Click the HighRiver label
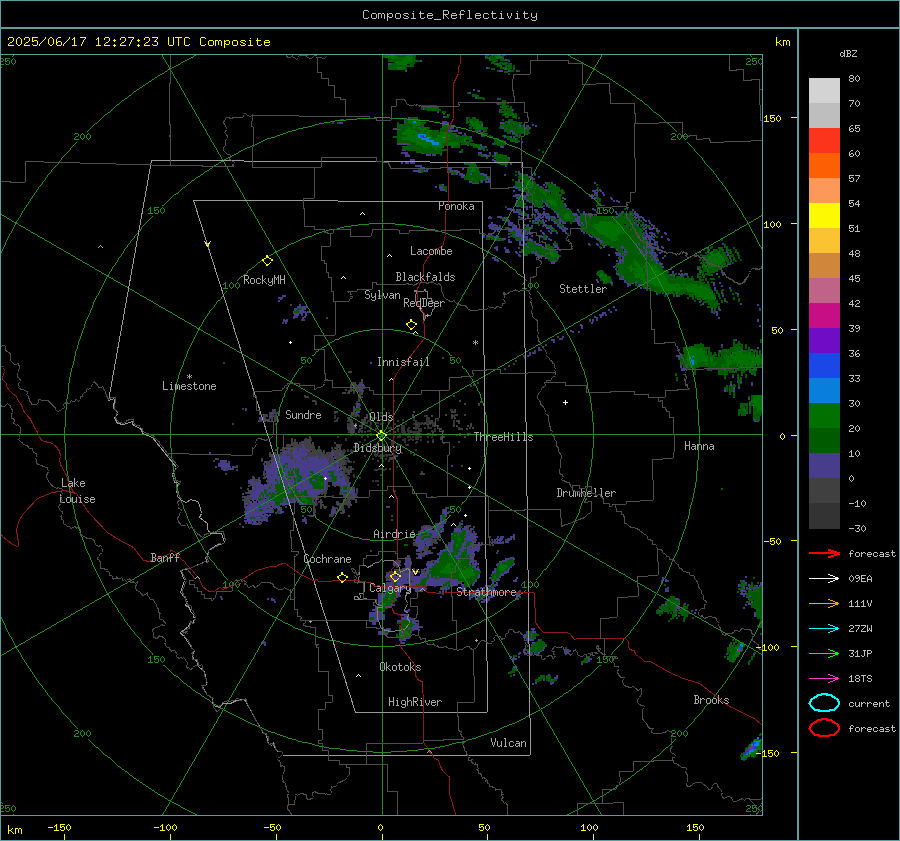Screen dimensions: 900x841 tap(415, 702)
